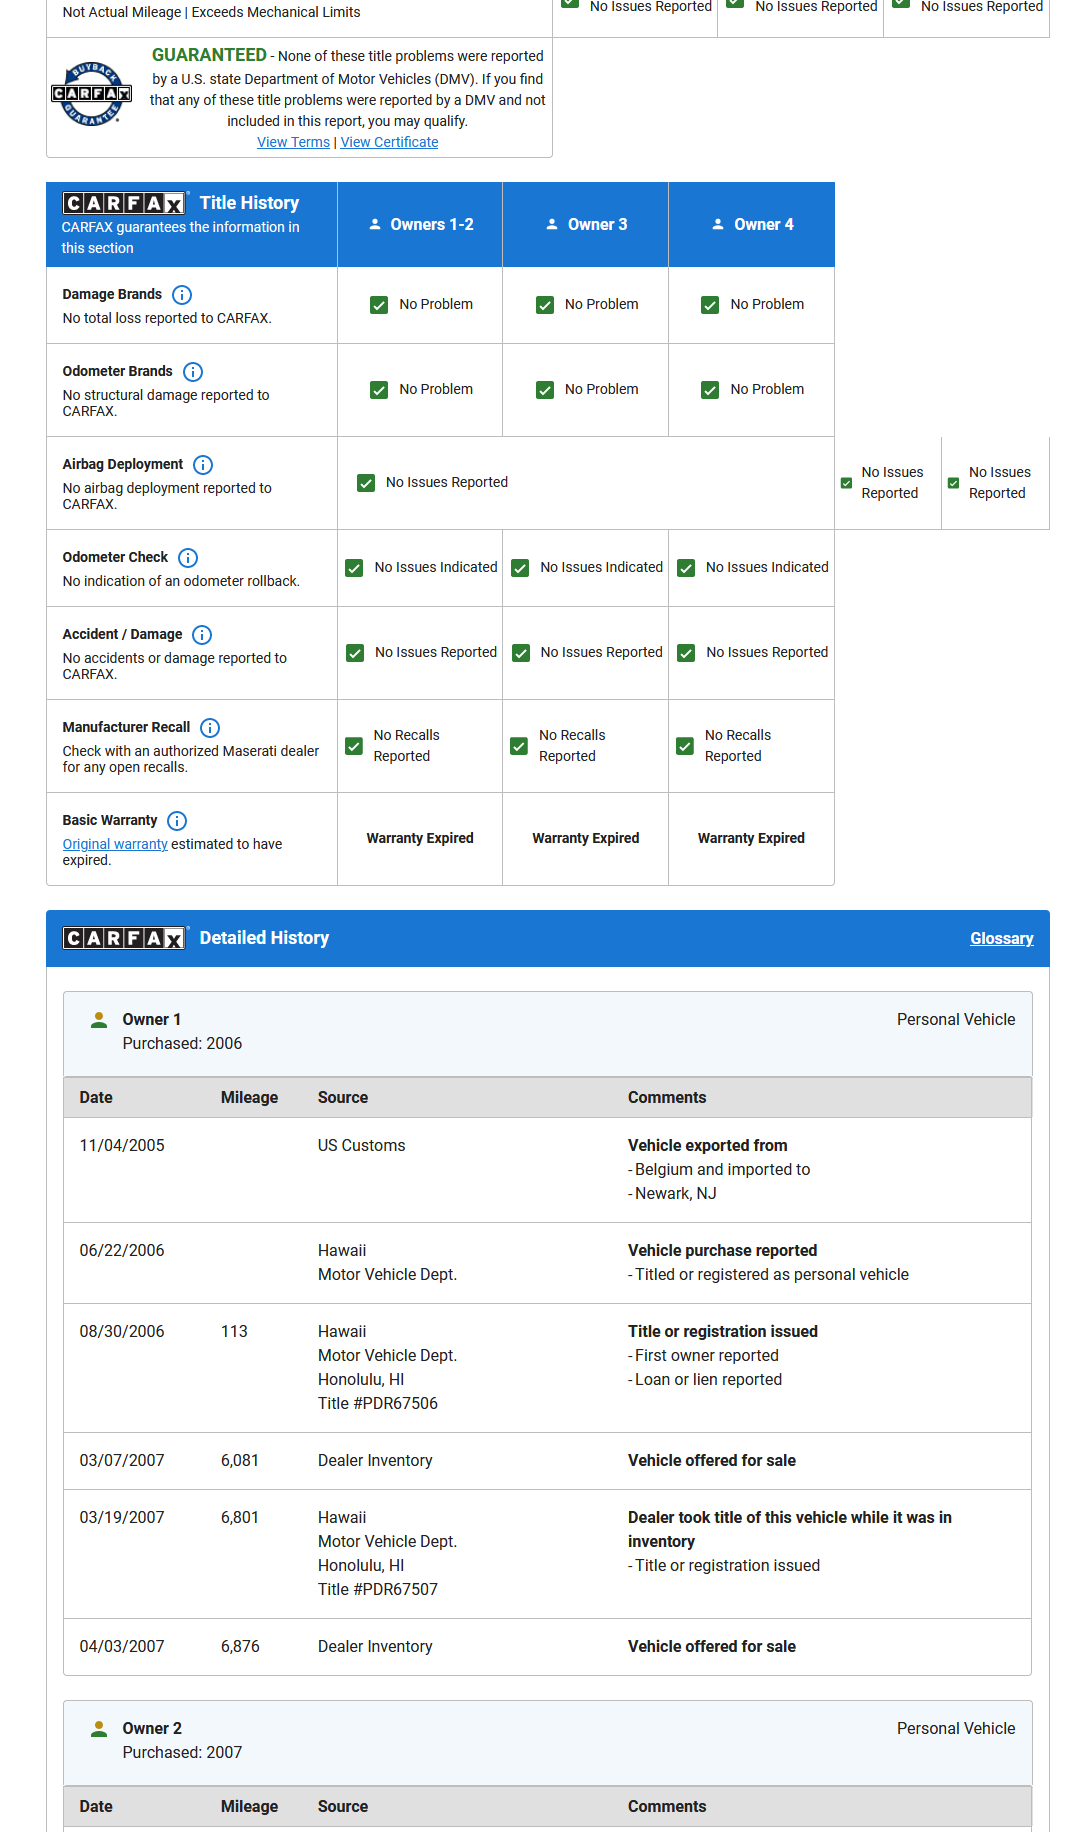Click the Damage Brands info icon
1091x1832 pixels.
click(182, 295)
